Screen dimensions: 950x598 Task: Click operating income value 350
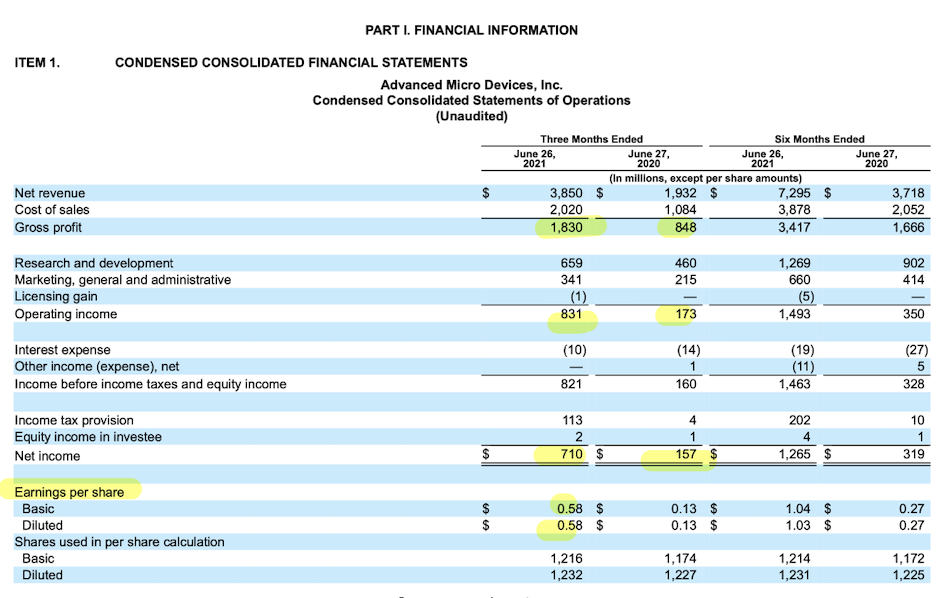click(914, 314)
